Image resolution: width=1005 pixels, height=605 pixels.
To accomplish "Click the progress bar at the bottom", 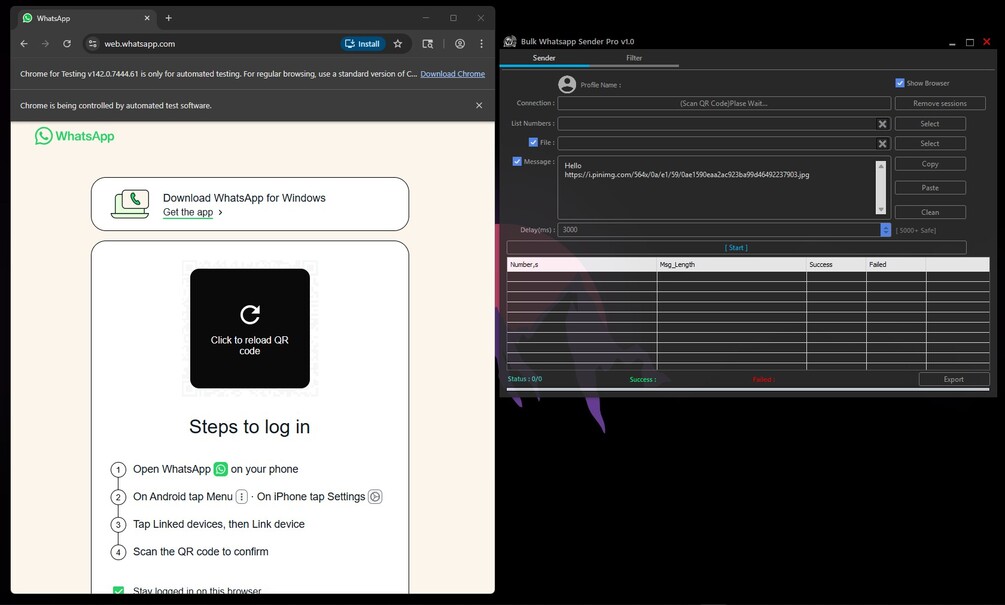I will pos(748,389).
